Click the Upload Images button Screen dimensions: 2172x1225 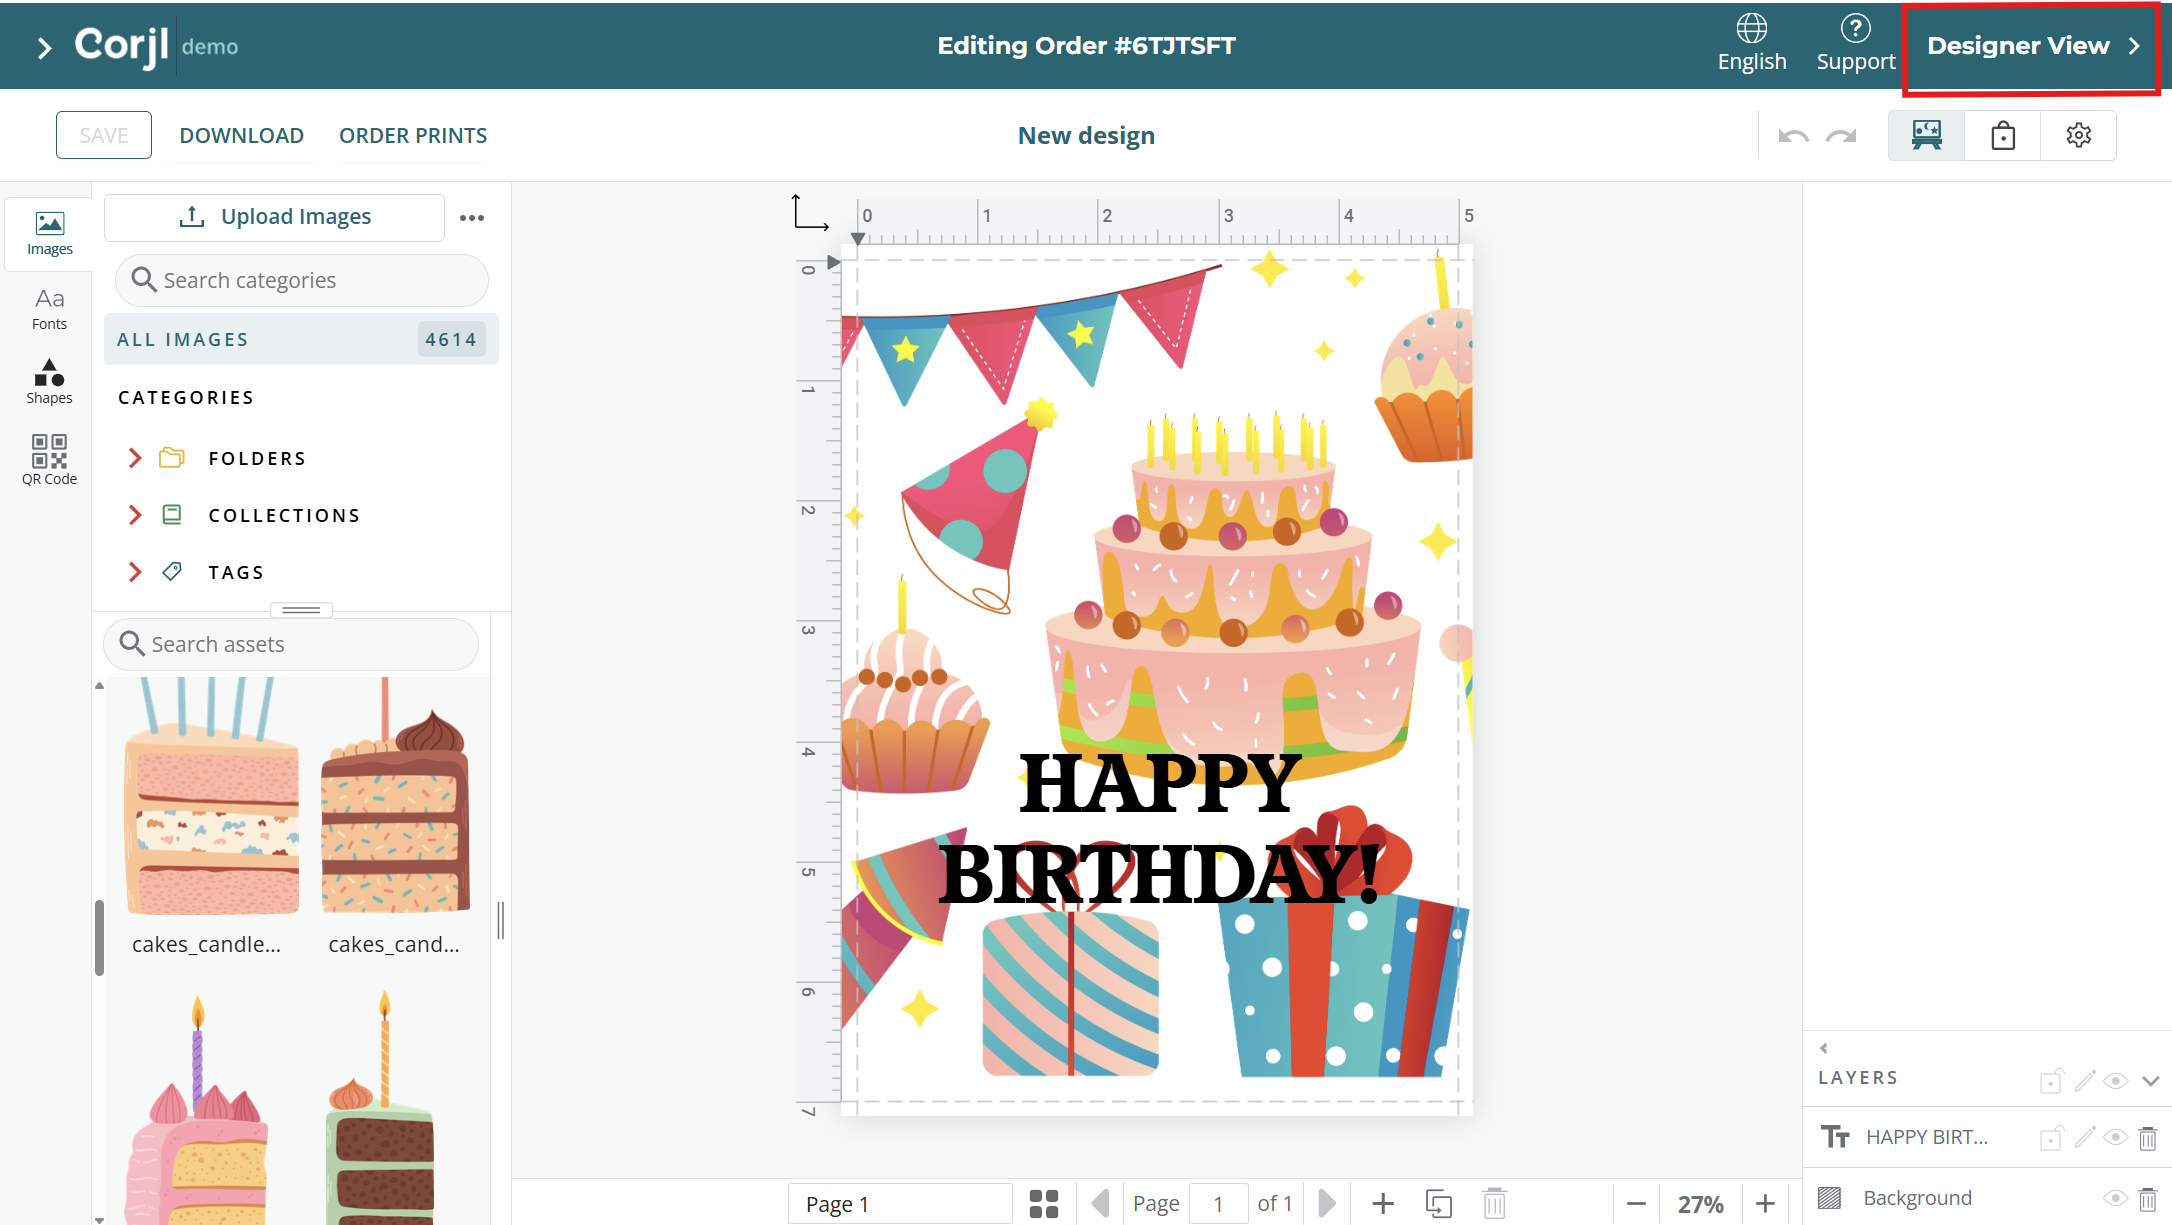(x=275, y=217)
